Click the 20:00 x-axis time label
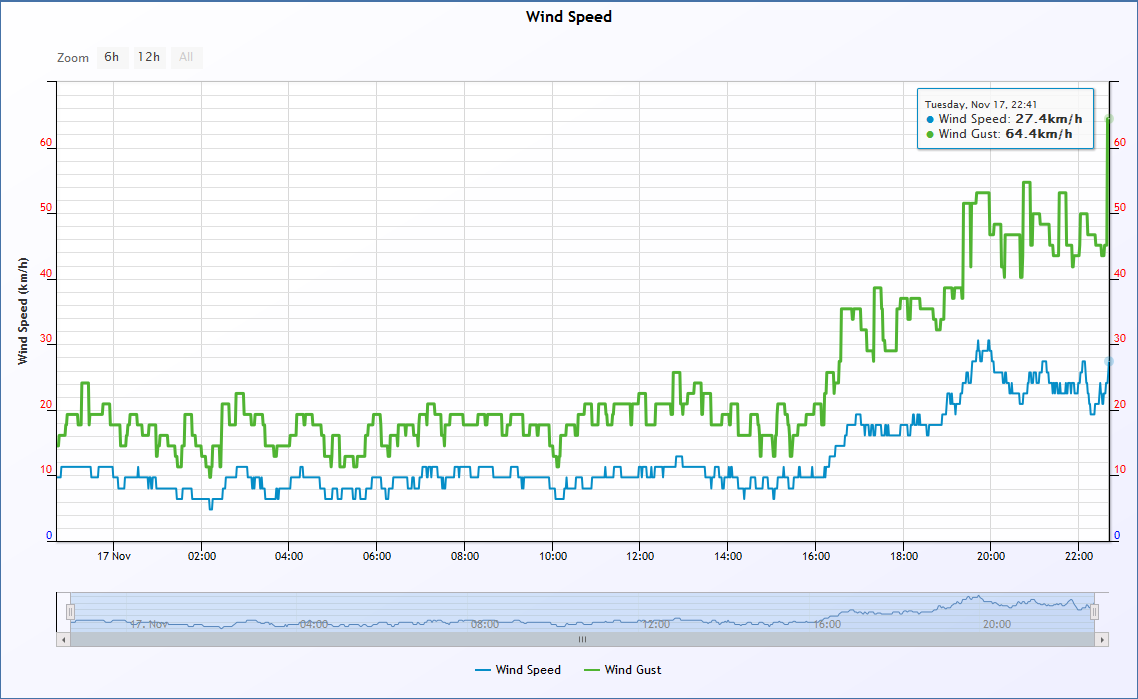Viewport: 1138px width, 699px height. (x=990, y=556)
